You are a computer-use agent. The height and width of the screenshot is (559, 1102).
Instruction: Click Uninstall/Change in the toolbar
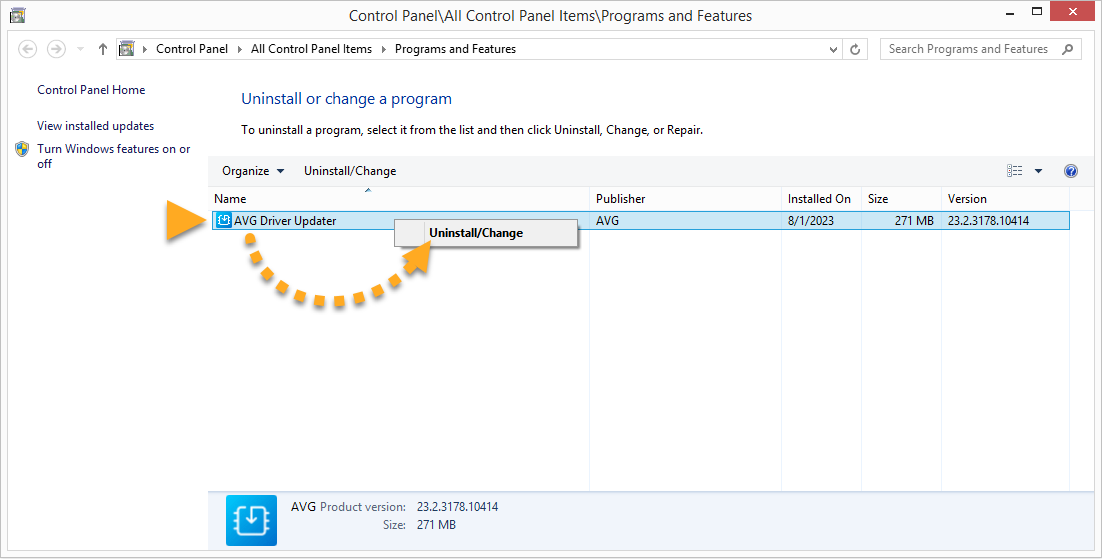350,171
